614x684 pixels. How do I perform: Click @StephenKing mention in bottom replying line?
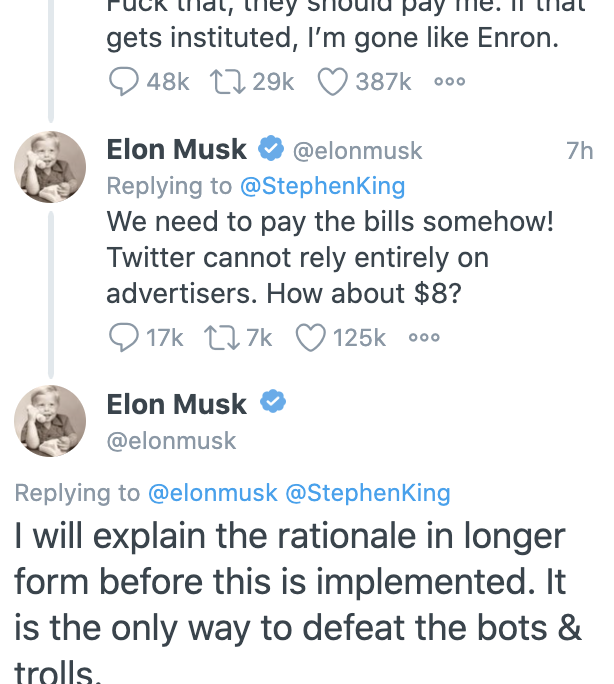[367, 492]
